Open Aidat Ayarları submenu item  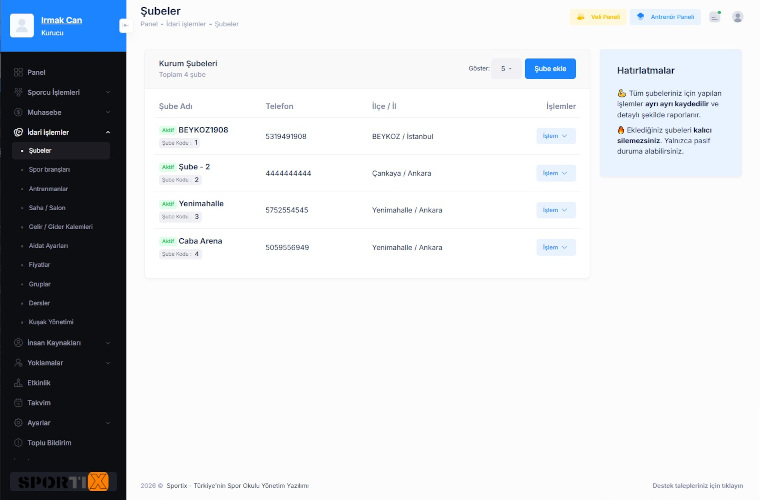(x=48, y=246)
